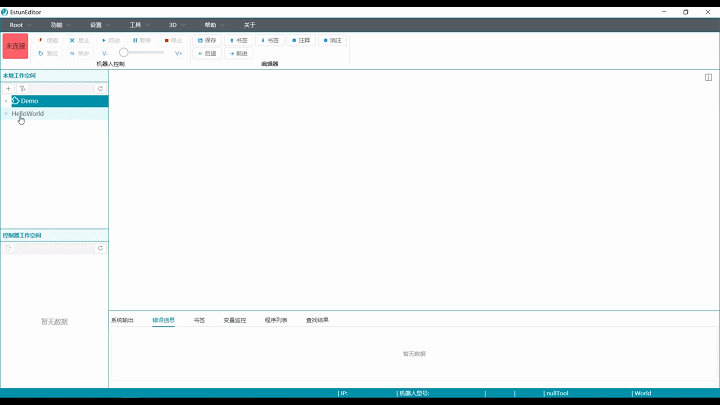
Task: Open the Root dropdown menu
Action: pyautogui.click(x=20, y=24)
